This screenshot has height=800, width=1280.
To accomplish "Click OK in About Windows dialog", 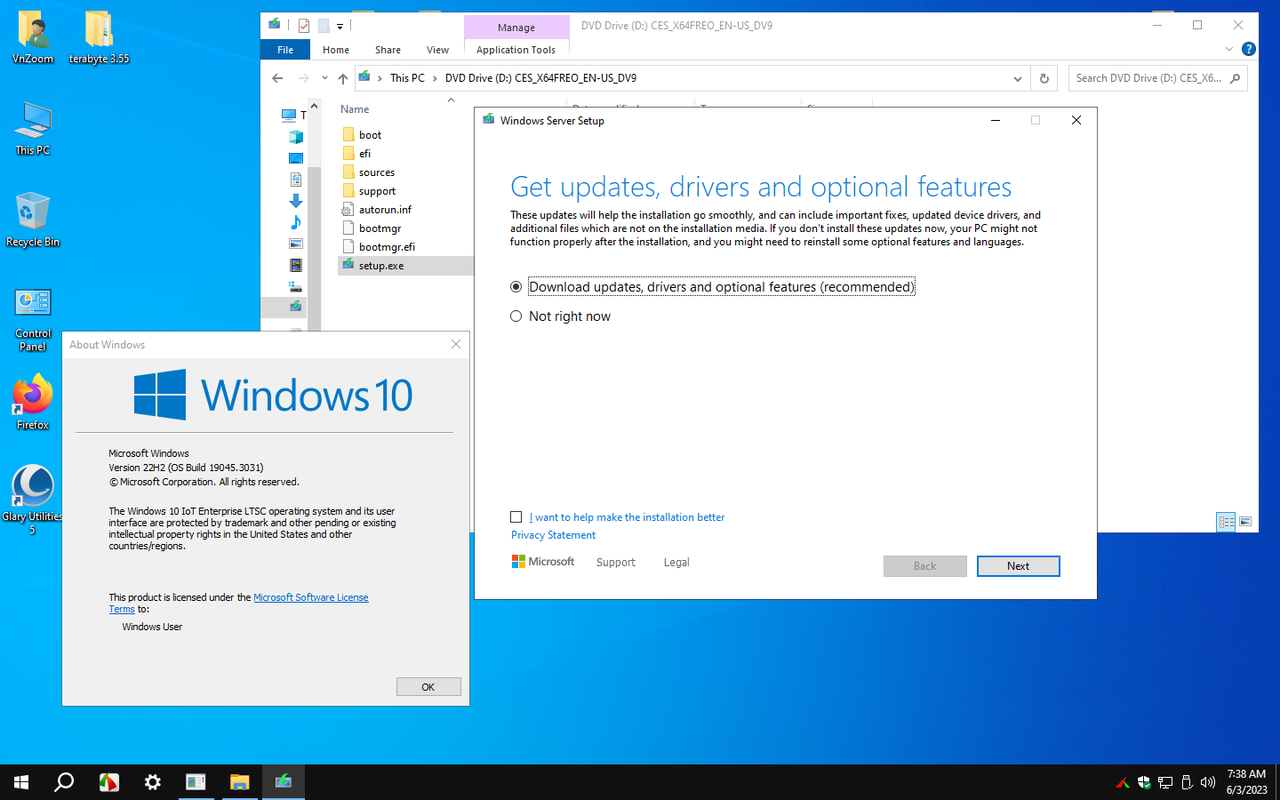I will pyautogui.click(x=428, y=687).
